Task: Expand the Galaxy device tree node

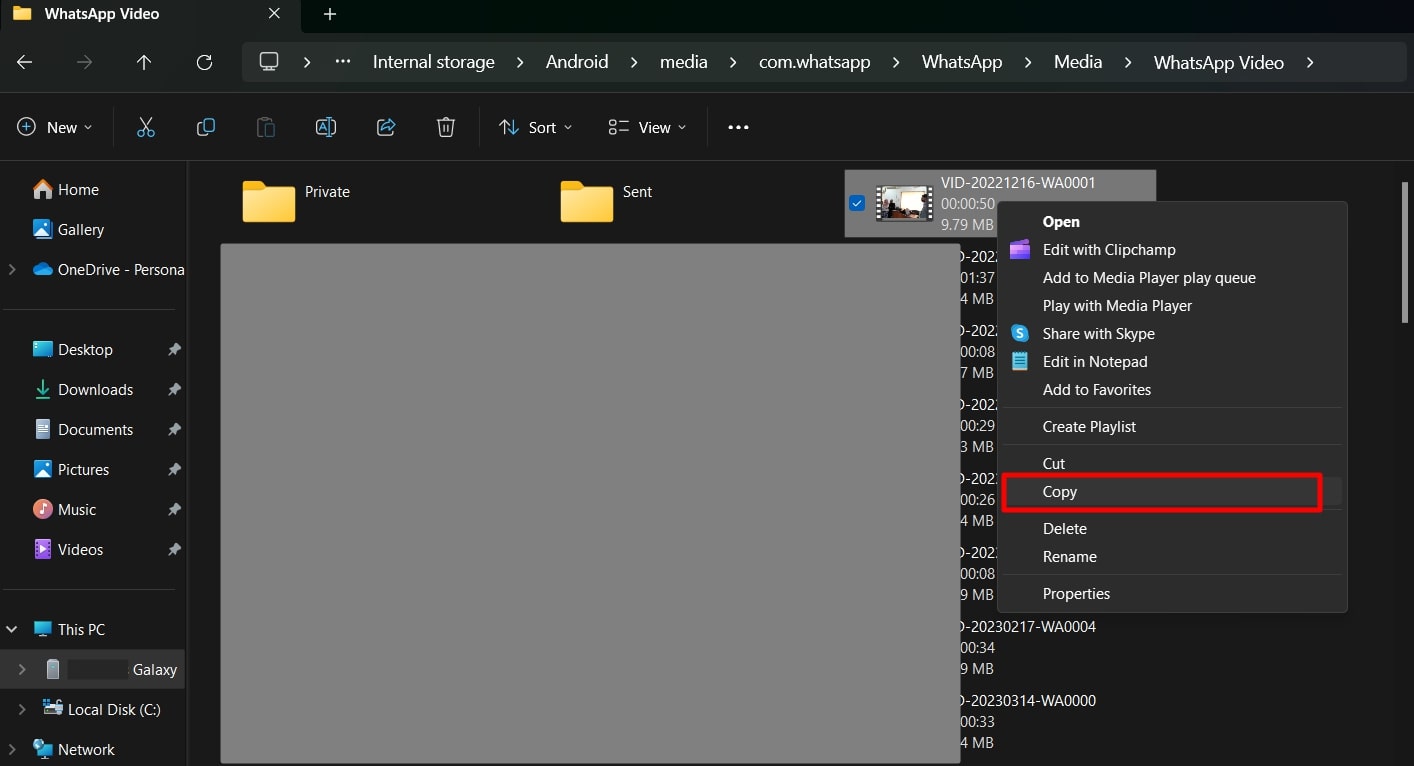Action: 22,669
